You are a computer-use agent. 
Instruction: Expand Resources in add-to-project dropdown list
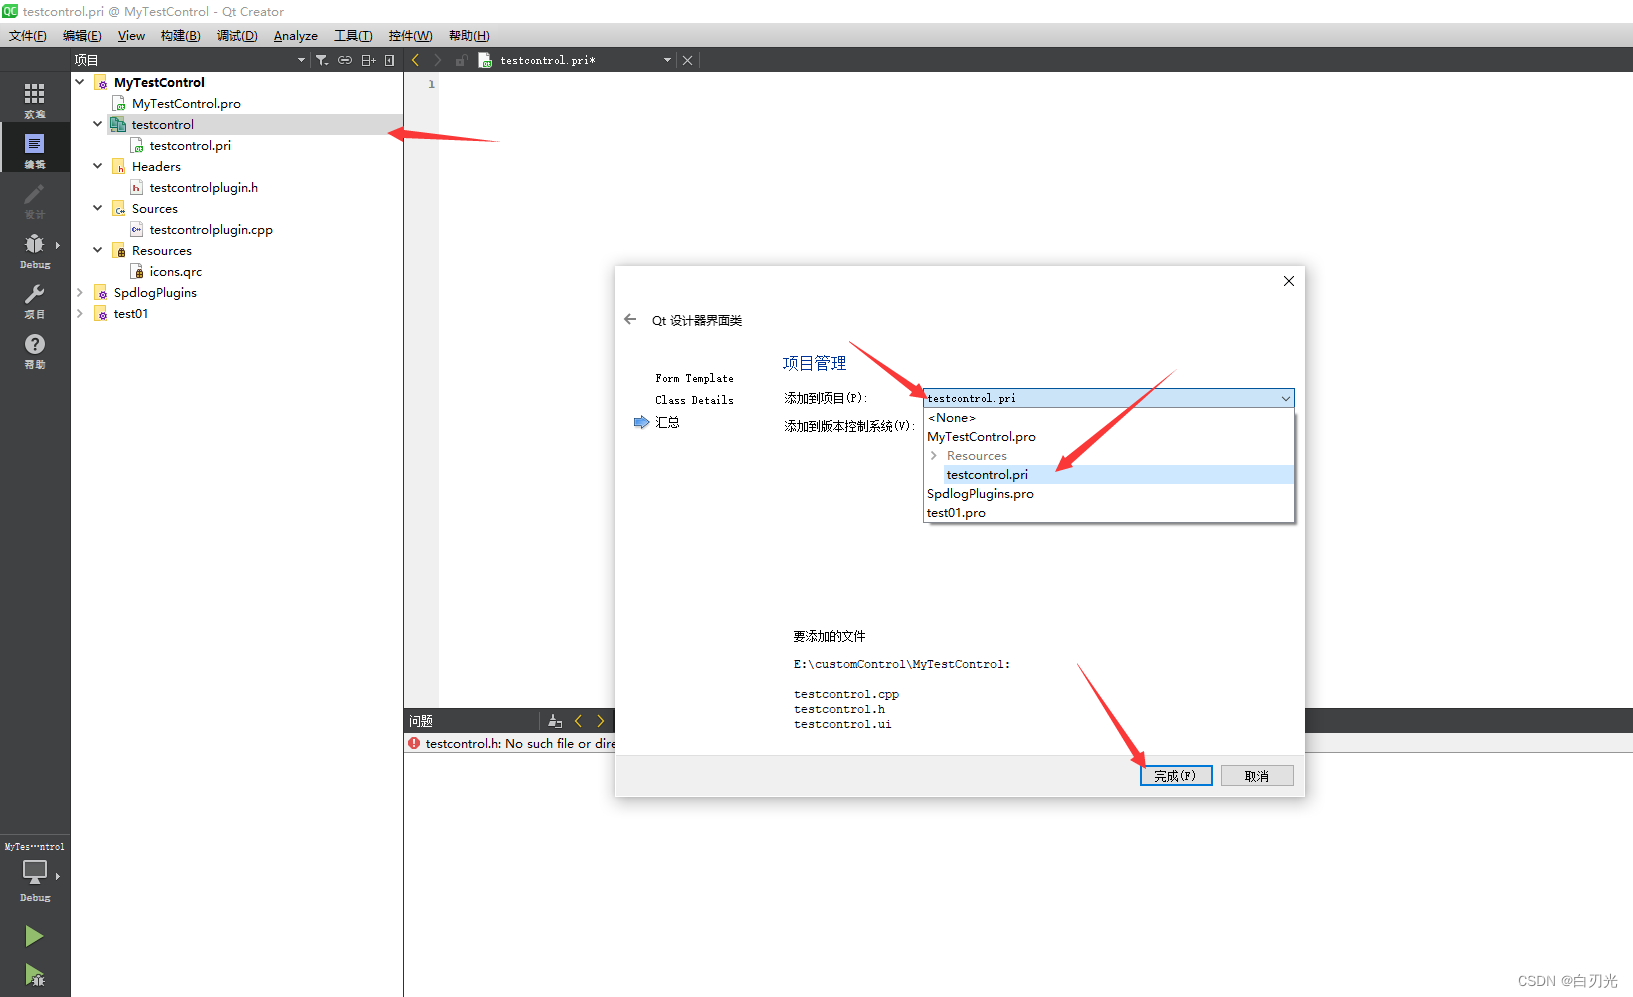pos(934,455)
